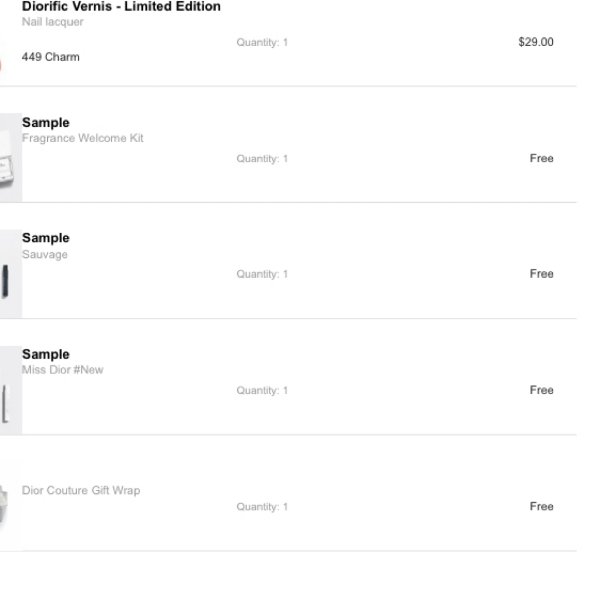Image resolution: width=600 pixels, height=600 pixels.
Task: Click the Miss Dior #New sample name
Action: (63, 370)
